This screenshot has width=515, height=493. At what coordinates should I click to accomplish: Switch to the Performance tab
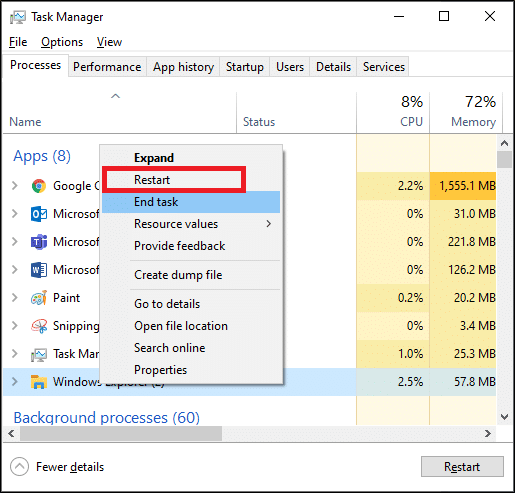click(107, 67)
